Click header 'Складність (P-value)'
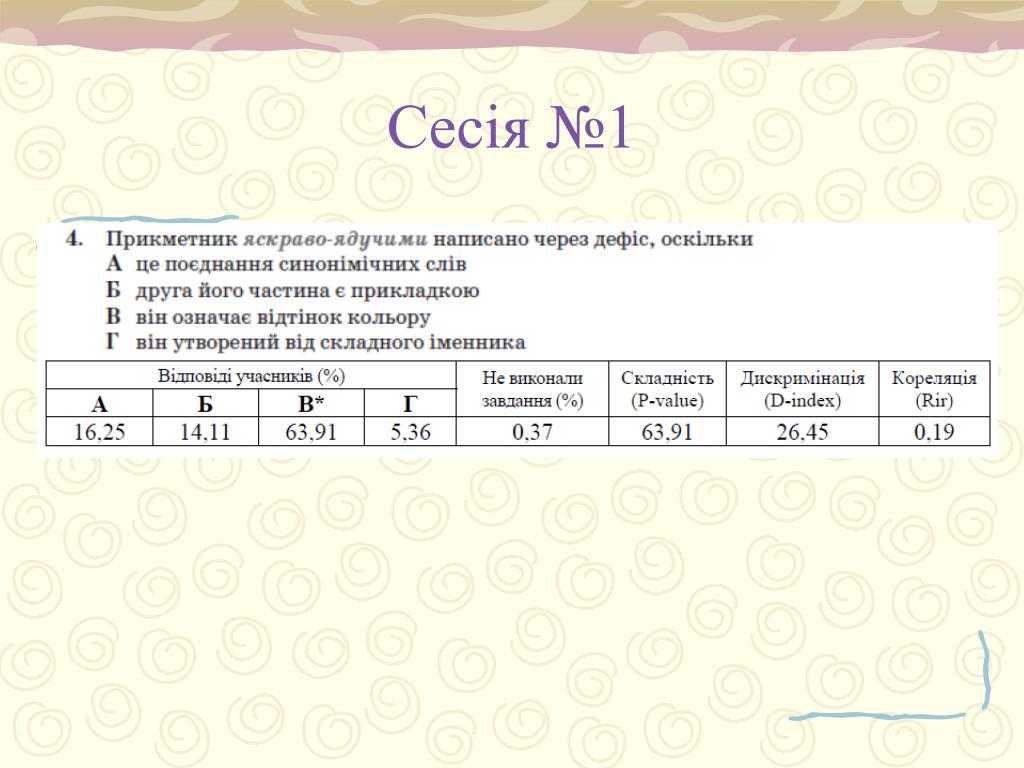 (x=667, y=389)
